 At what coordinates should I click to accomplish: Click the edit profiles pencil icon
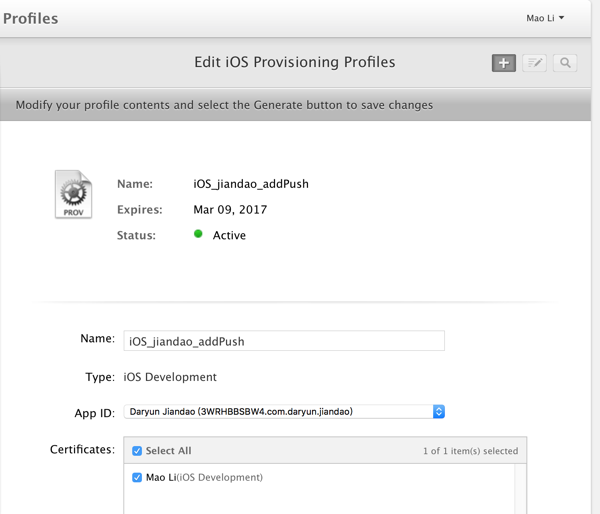(535, 63)
